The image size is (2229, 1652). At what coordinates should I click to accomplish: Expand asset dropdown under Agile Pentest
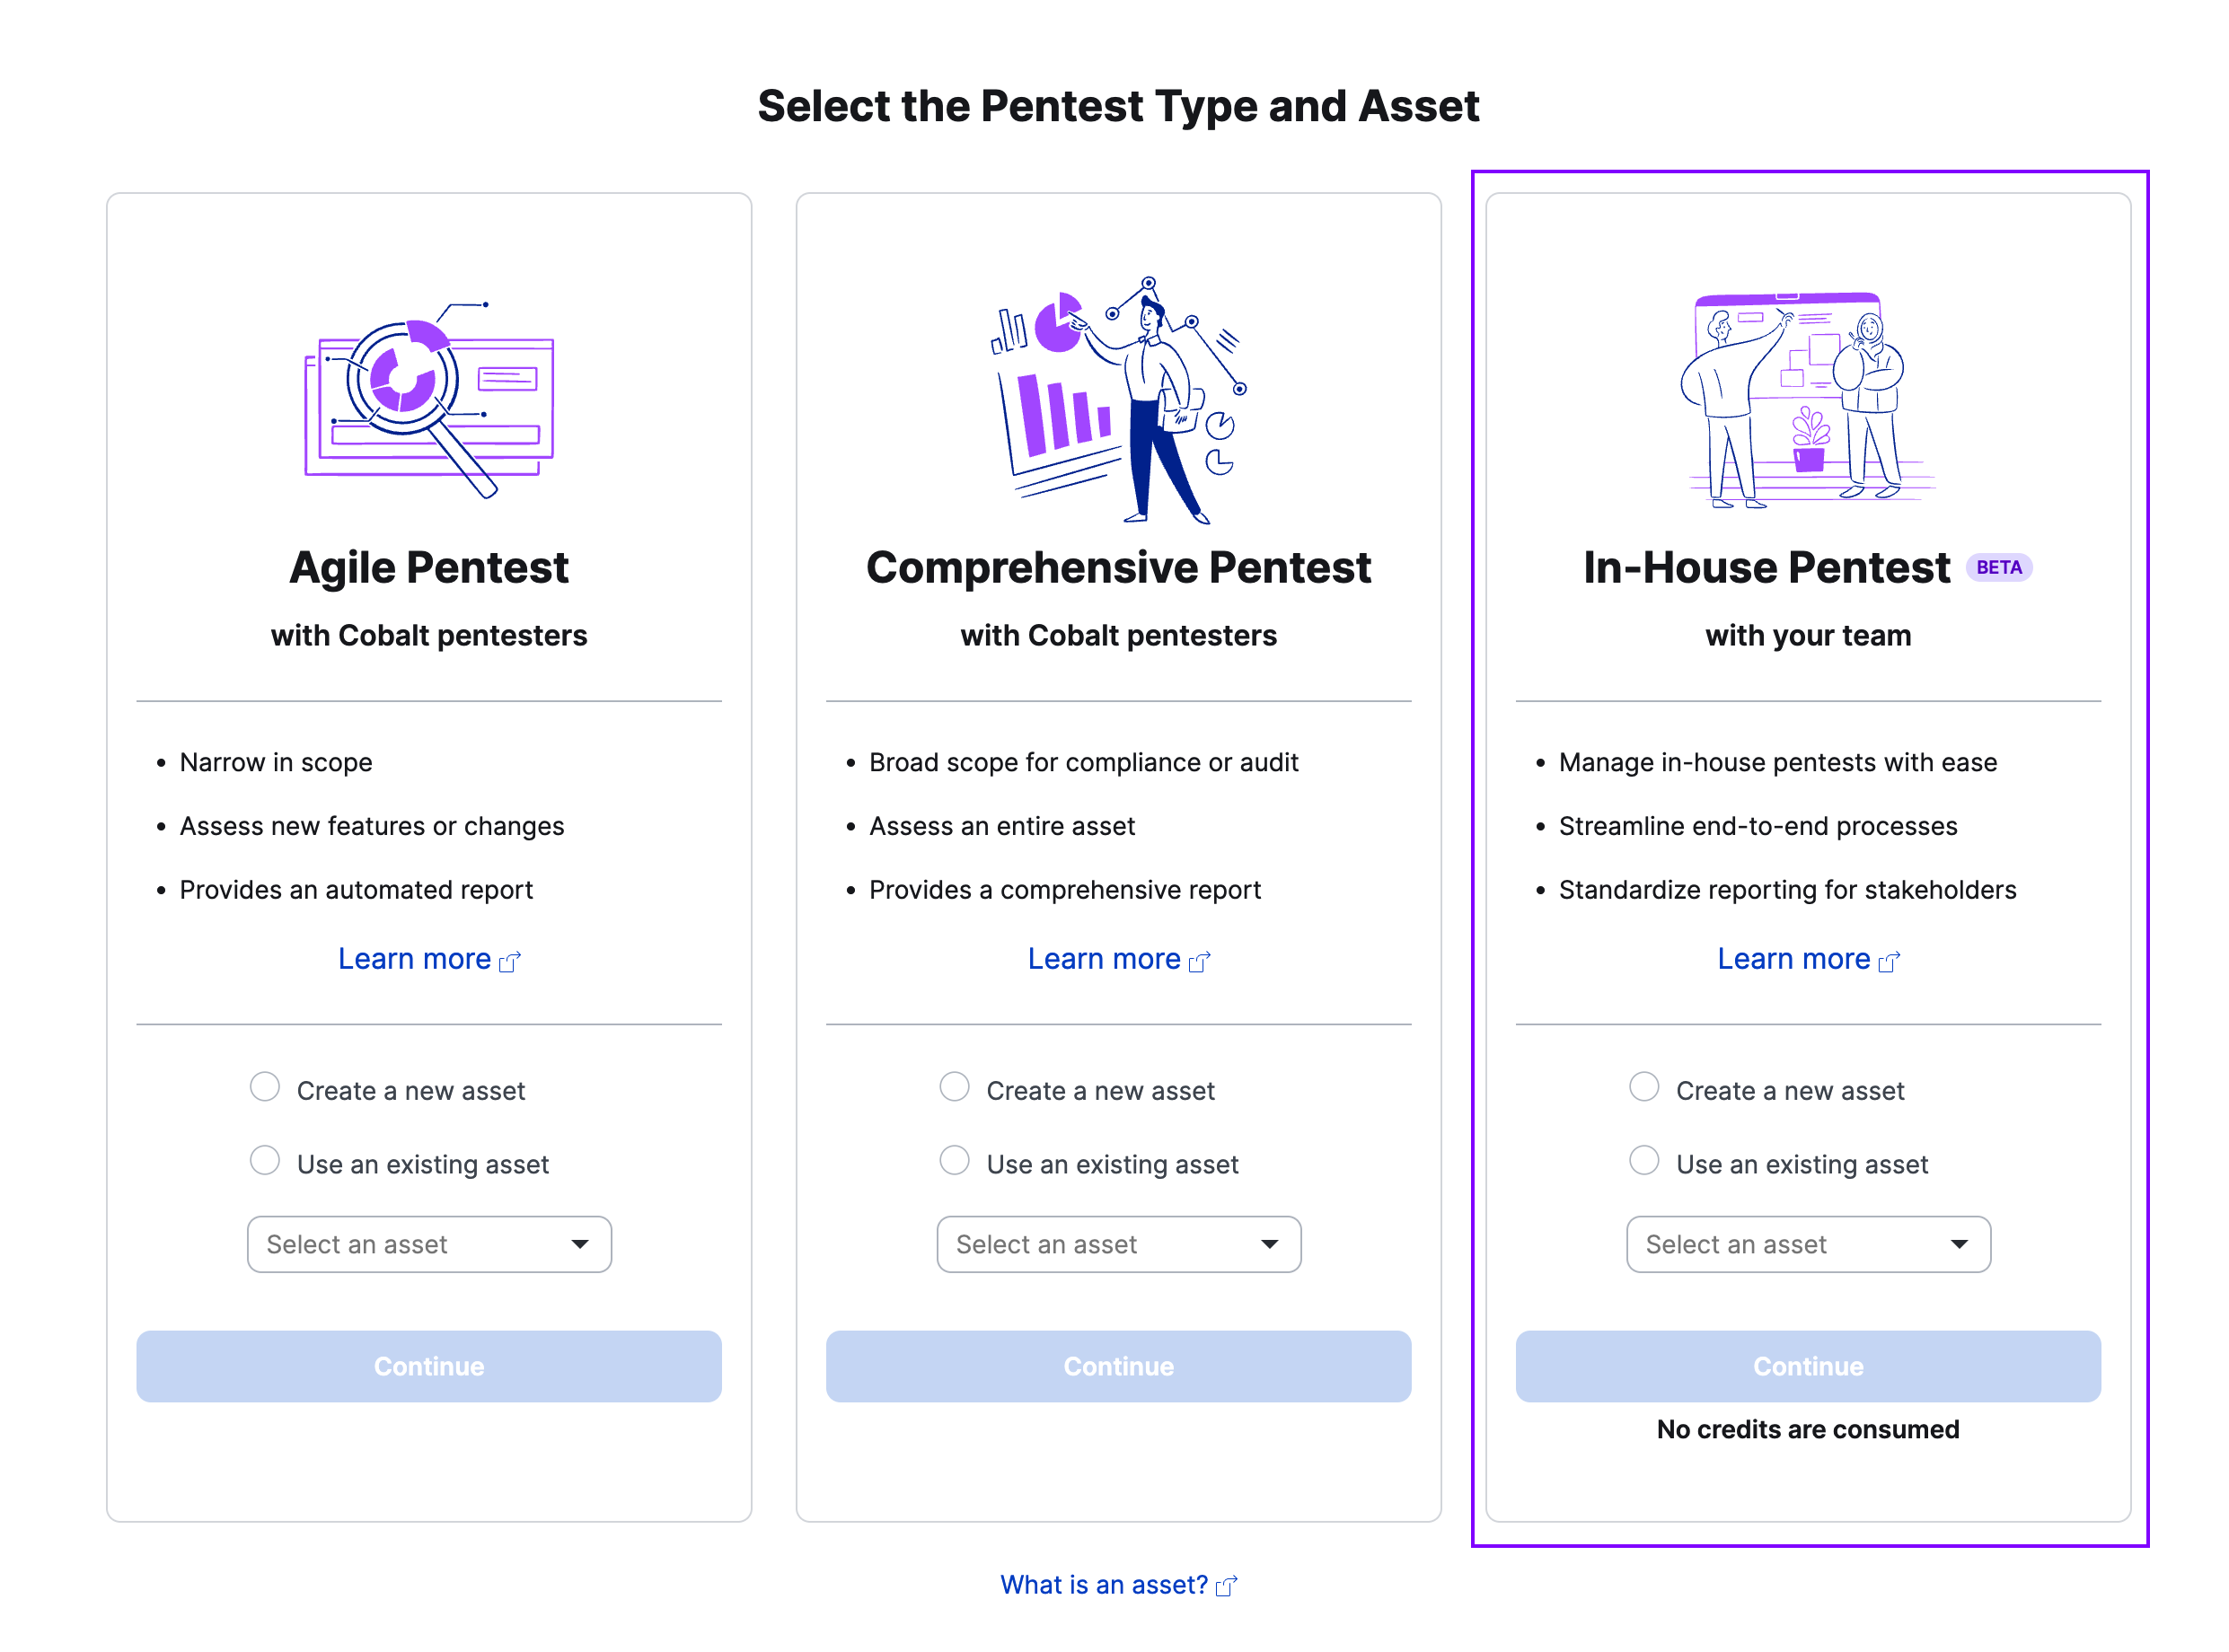click(430, 1244)
